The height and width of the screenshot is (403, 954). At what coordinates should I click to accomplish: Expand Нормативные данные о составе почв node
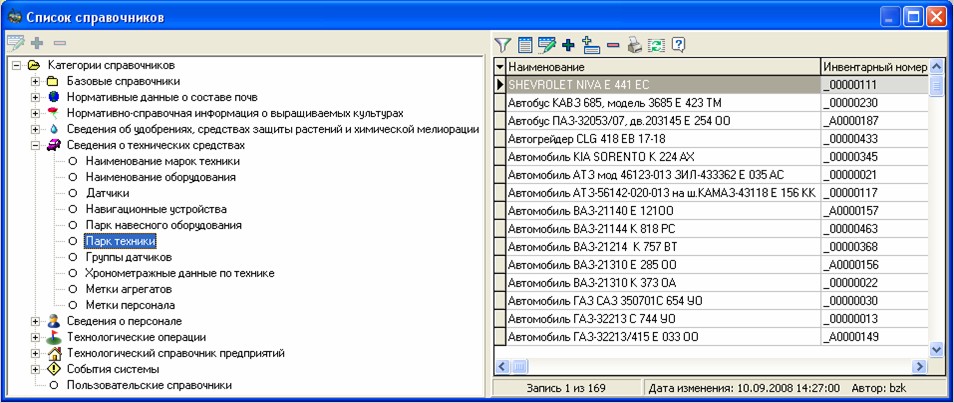[x=35, y=97]
